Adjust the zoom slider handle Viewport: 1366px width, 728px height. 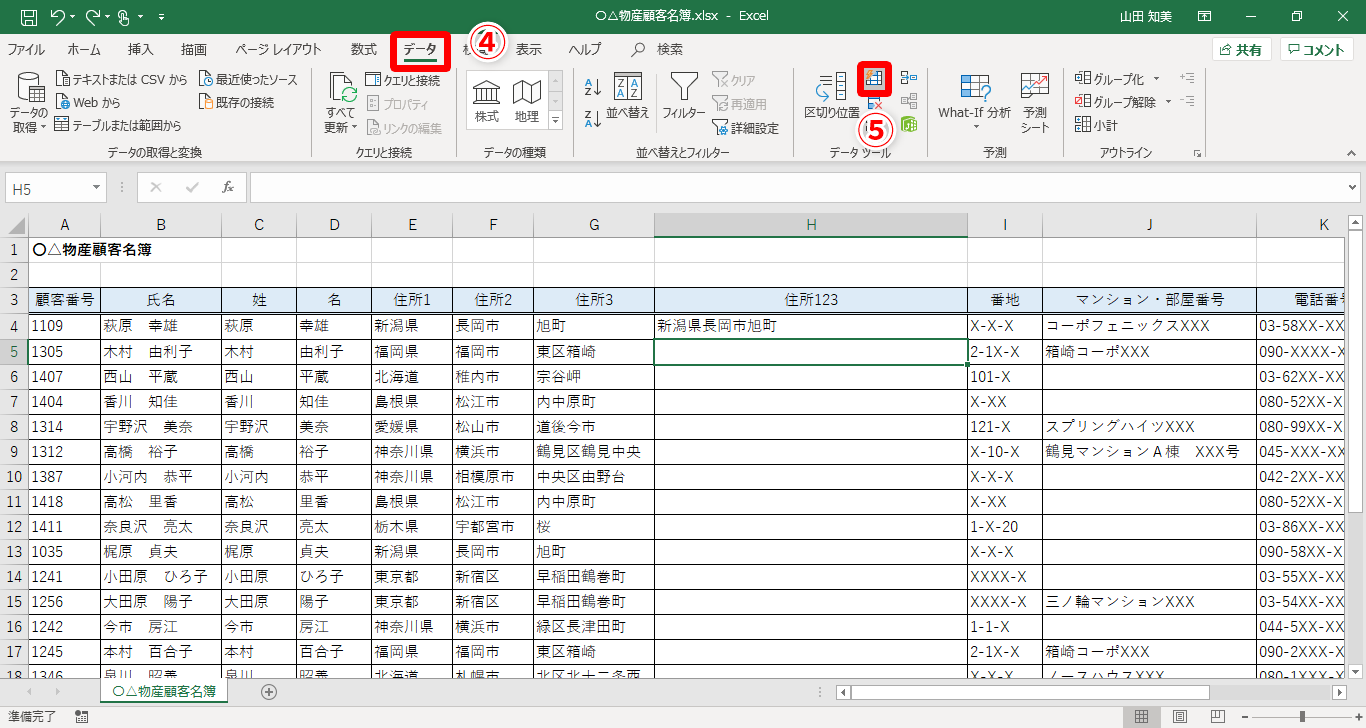click(x=1301, y=716)
